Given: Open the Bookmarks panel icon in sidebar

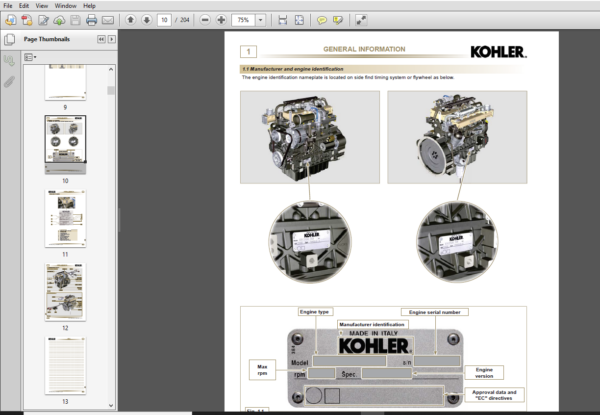Looking at the screenshot, I should (x=10, y=60).
